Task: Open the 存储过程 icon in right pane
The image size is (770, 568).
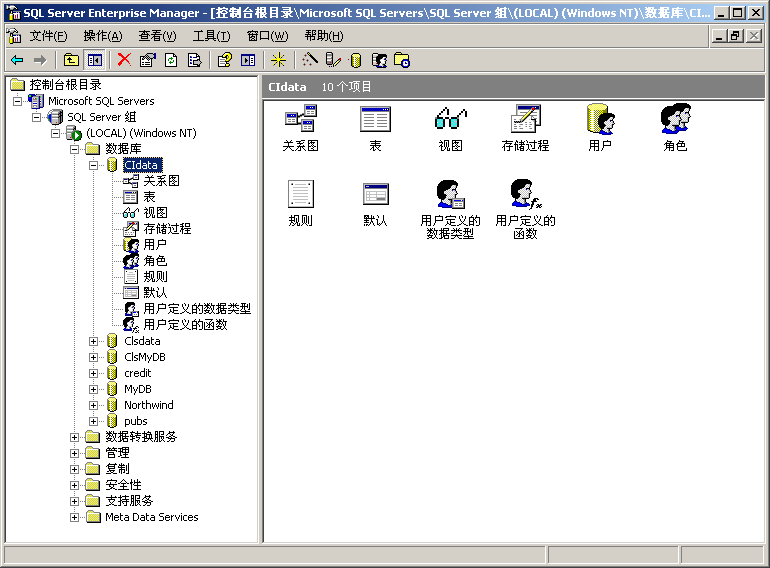Action: click(x=525, y=128)
